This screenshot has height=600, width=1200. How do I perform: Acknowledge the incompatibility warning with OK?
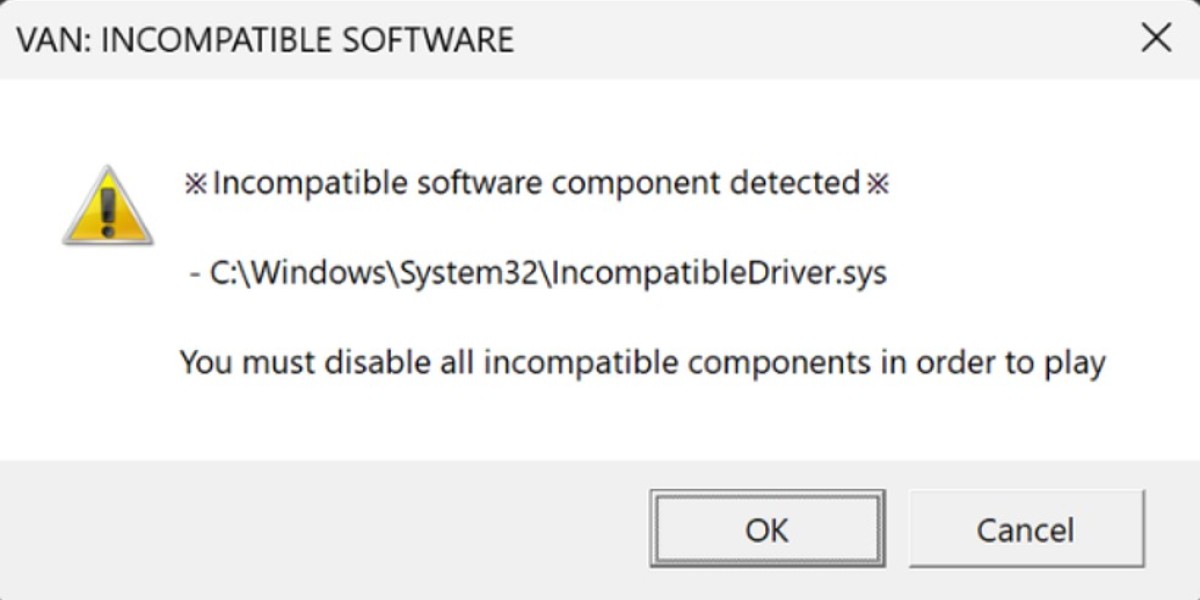pos(766,530)
